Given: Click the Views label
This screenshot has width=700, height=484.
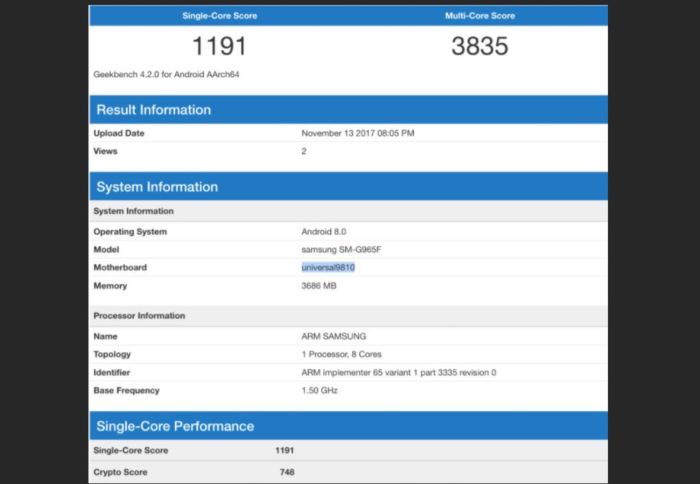Looking at the screenshot, I should click(105, 151).
